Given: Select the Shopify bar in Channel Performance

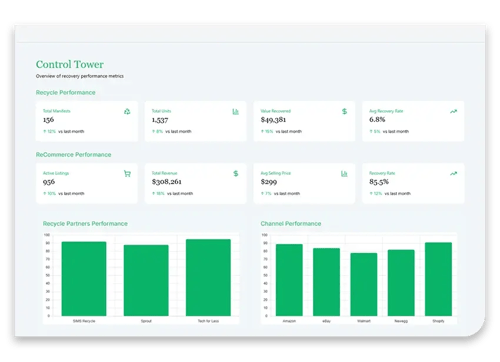Looking at the screenshot, I should click(x=438, y=279).
